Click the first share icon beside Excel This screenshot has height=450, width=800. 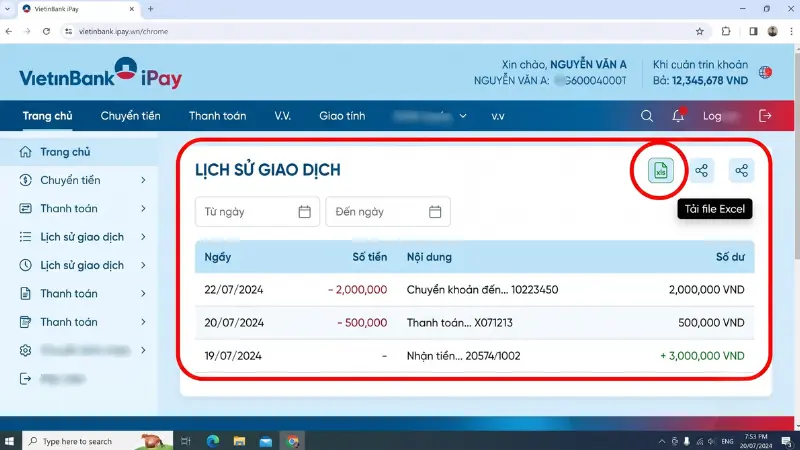click(x=702, y=170)
